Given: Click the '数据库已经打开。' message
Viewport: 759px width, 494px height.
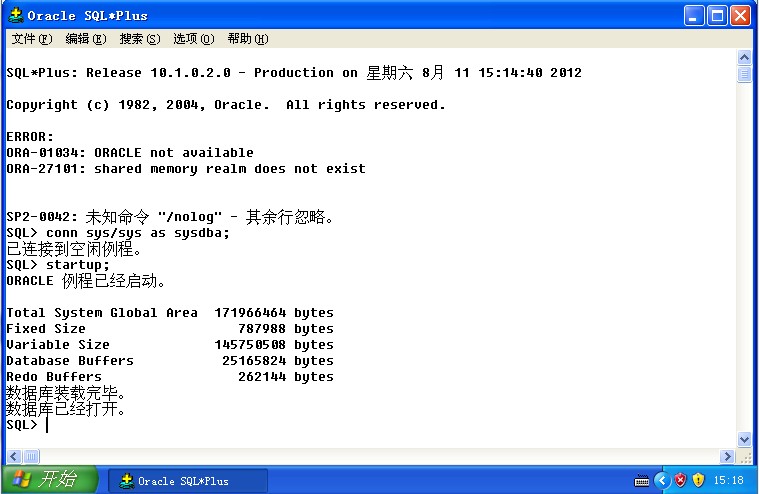Looking at the screenshot, I should click(x=66, y=409).
